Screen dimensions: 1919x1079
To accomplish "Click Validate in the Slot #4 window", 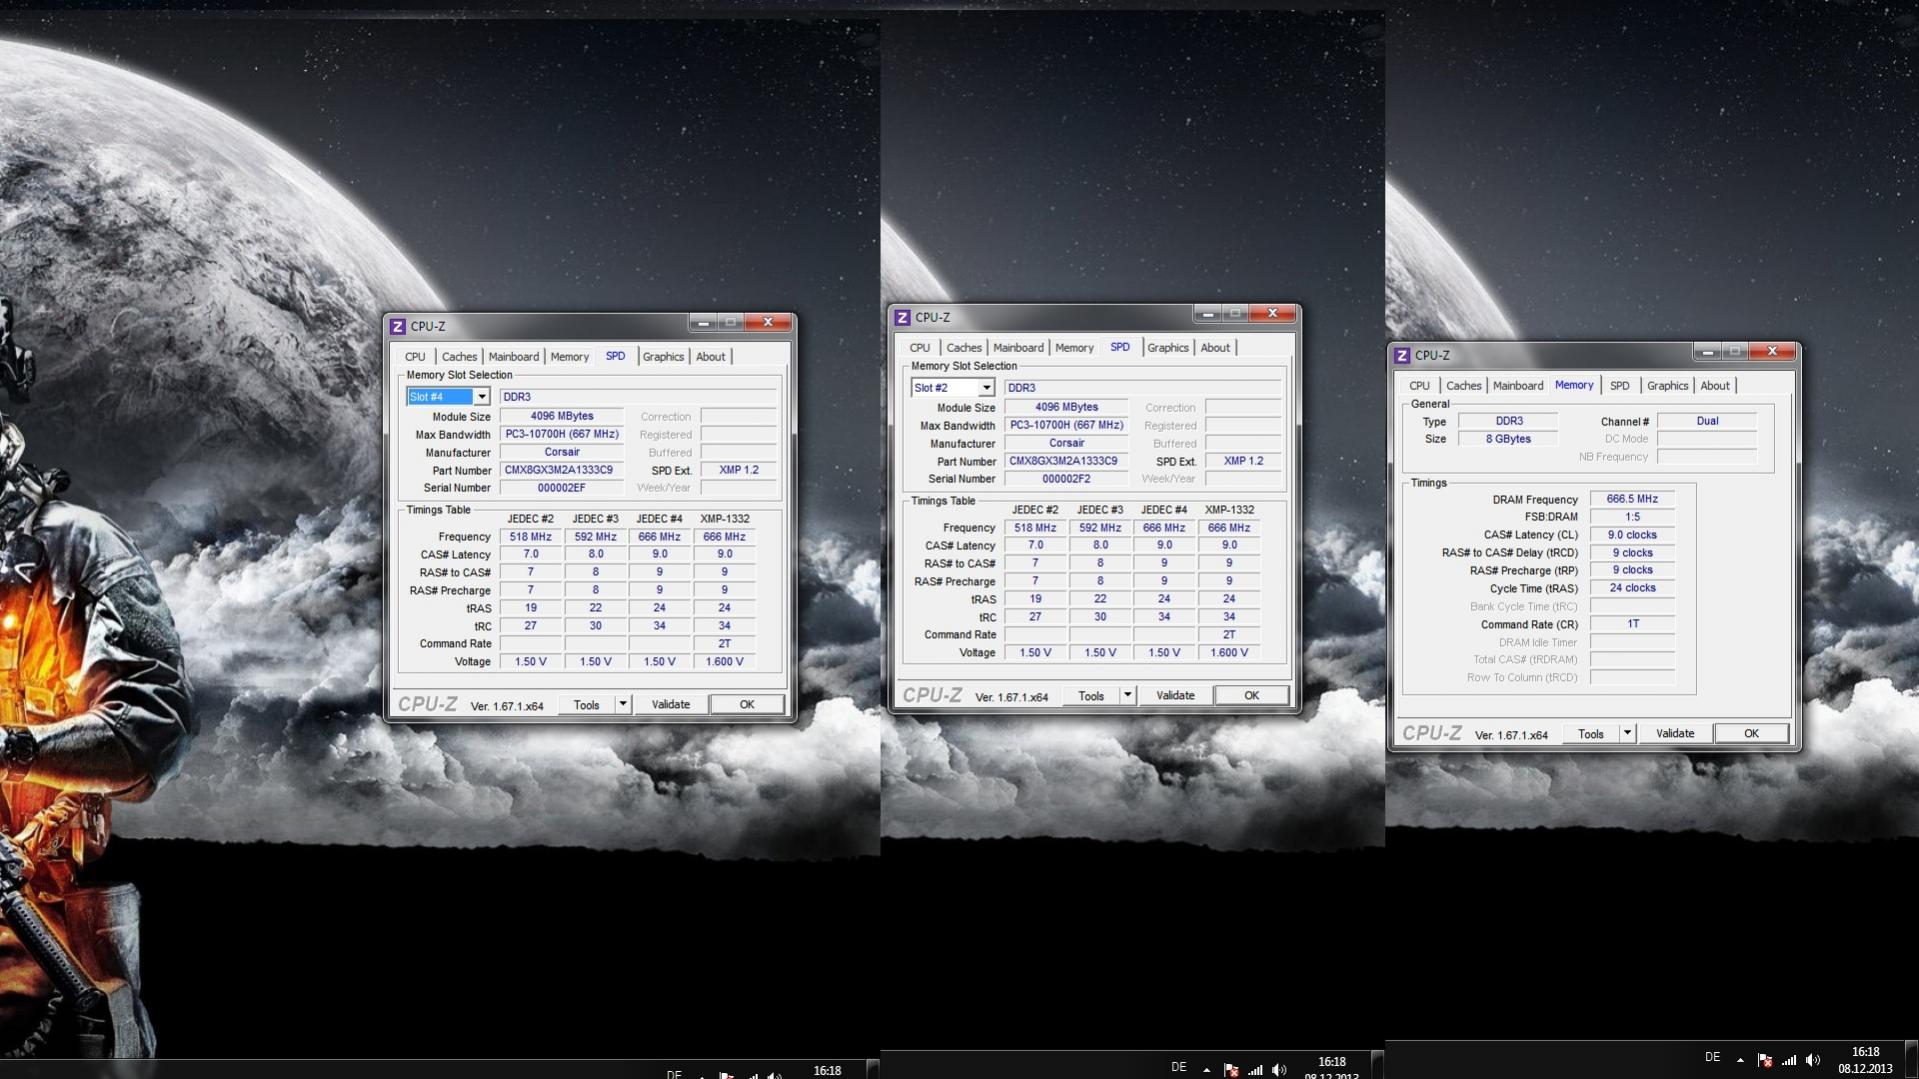I will tap(670, 704).
